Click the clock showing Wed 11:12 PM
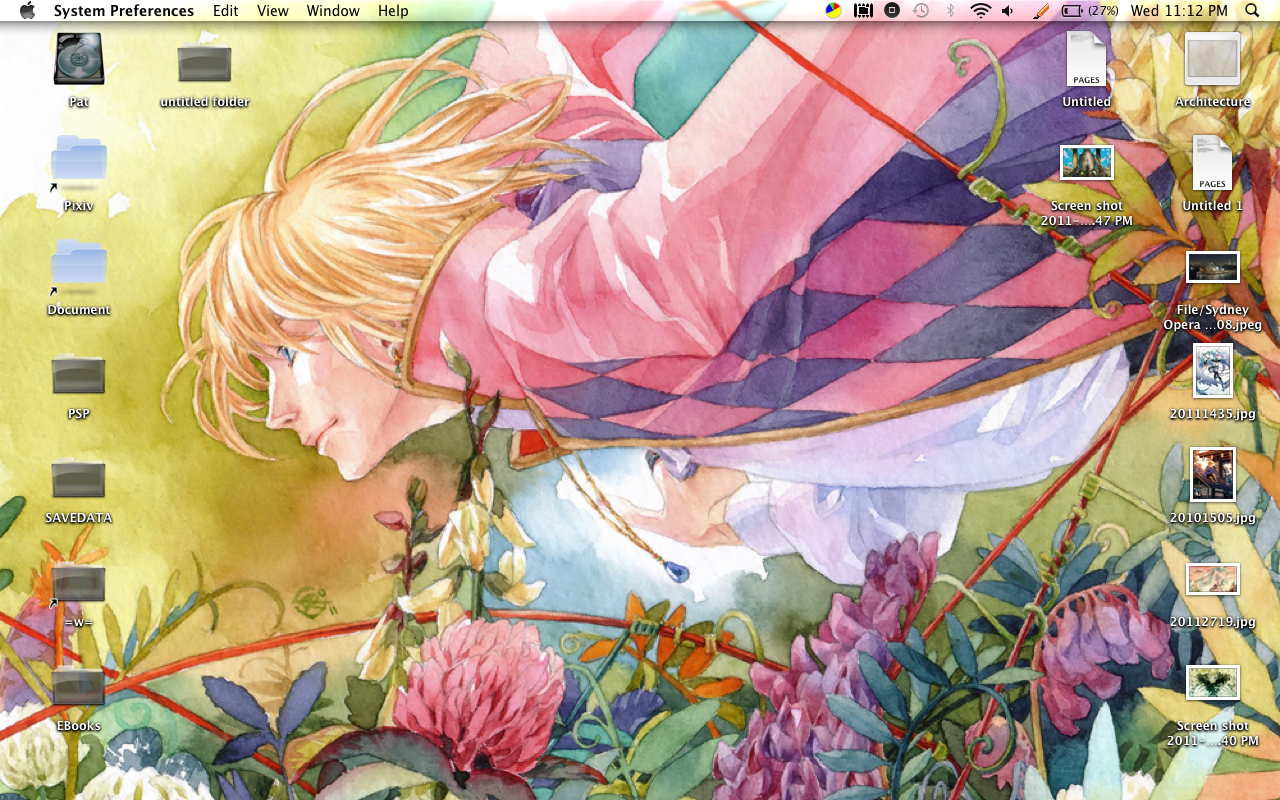The height and width of the screenshot is (800, 1280). pos(1179,11)
